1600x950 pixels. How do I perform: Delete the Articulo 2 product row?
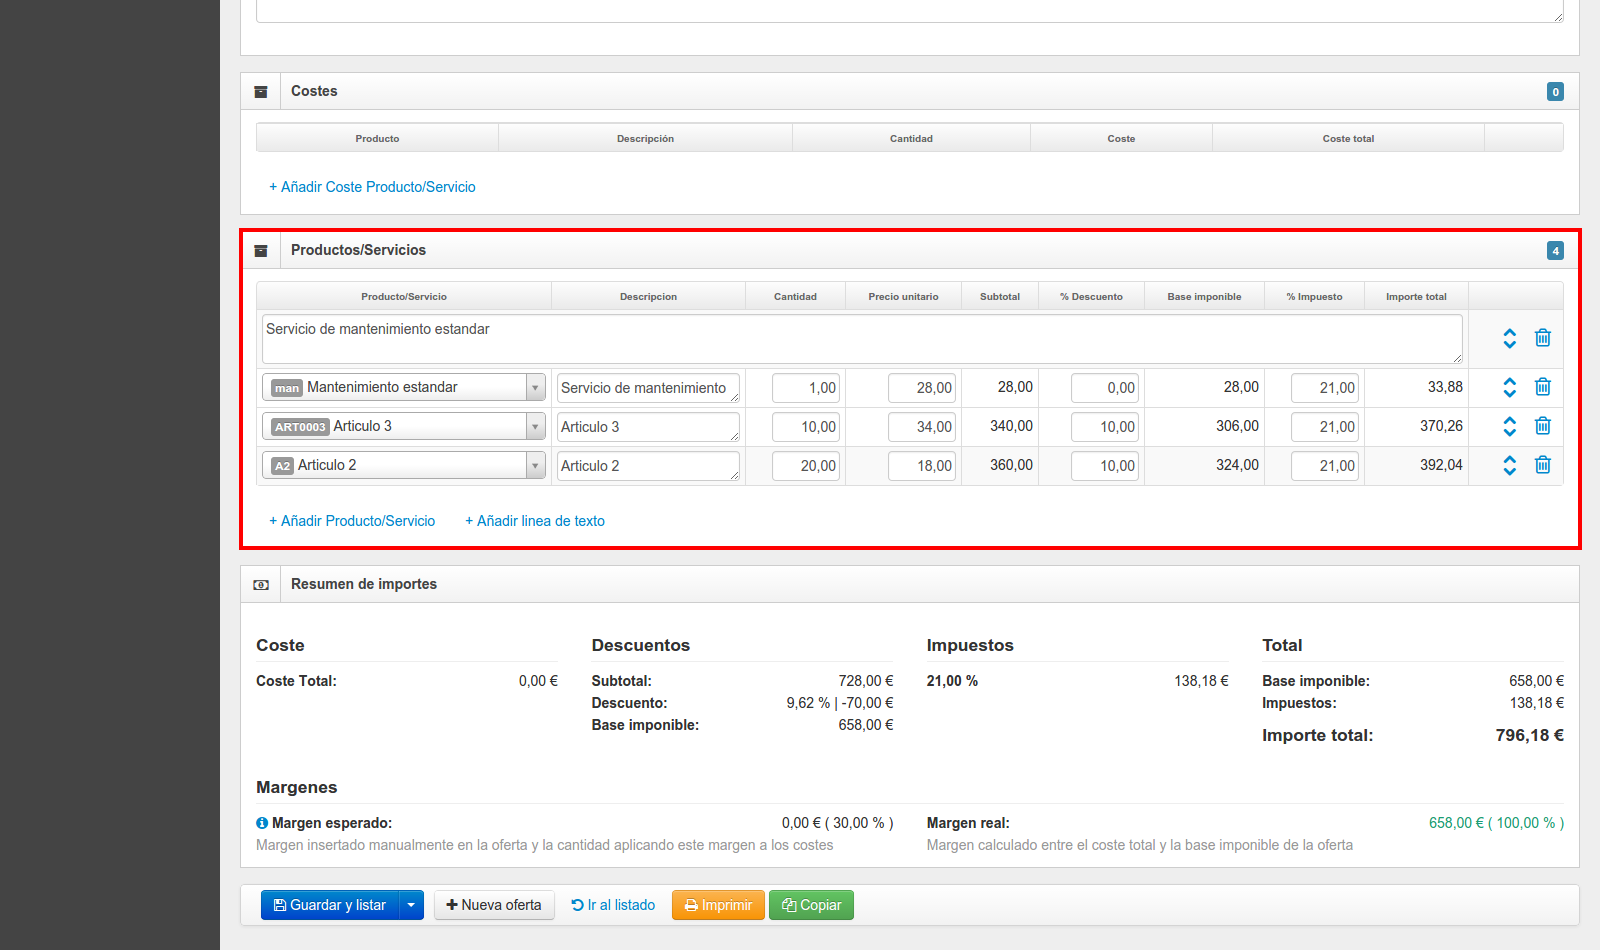[1543, 465]
